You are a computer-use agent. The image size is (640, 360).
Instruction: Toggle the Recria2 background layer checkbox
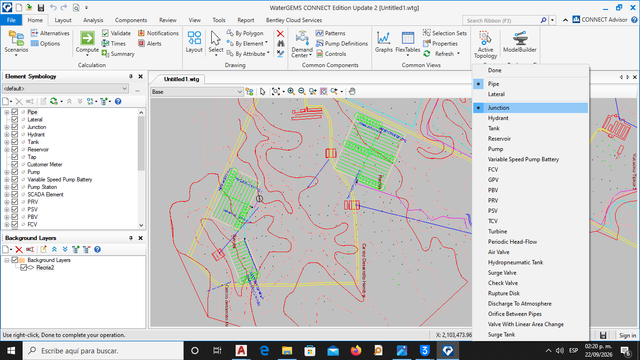[23, 268]
